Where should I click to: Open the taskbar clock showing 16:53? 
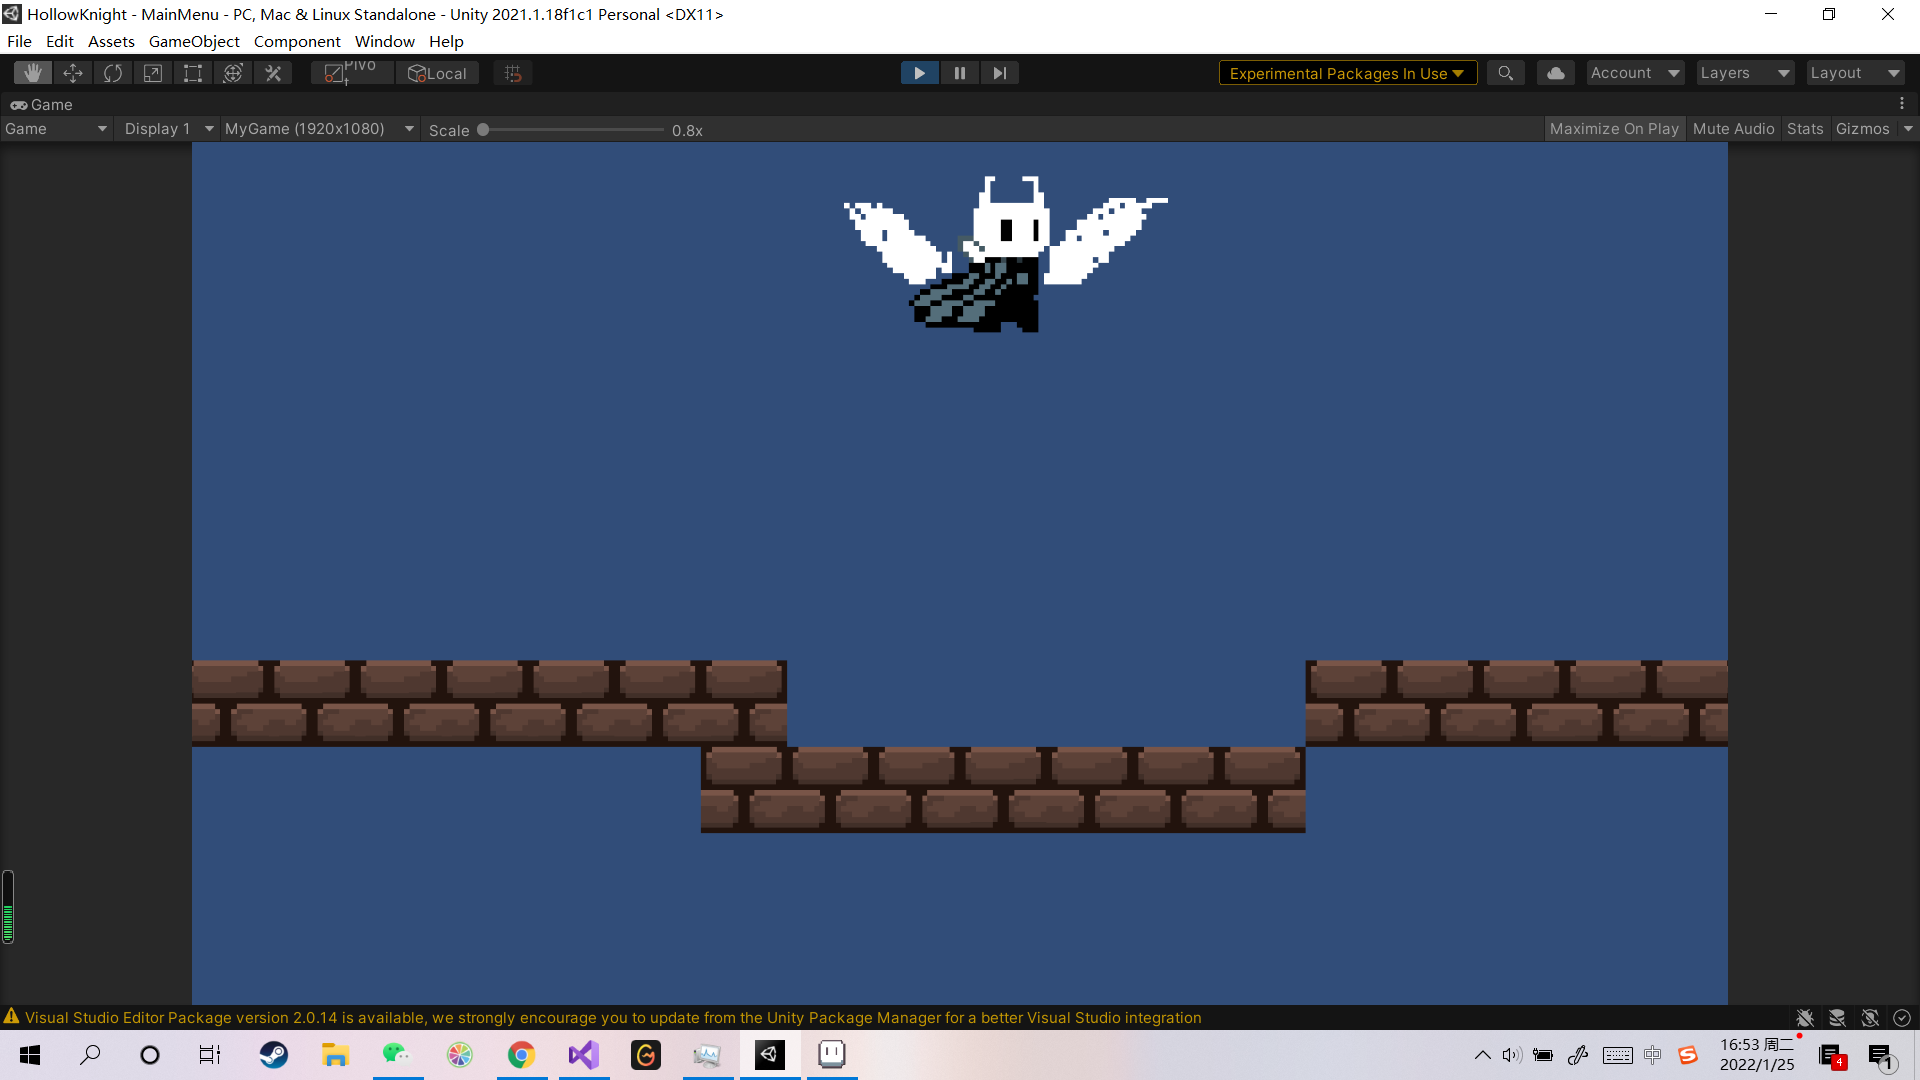point(1757,1055)
